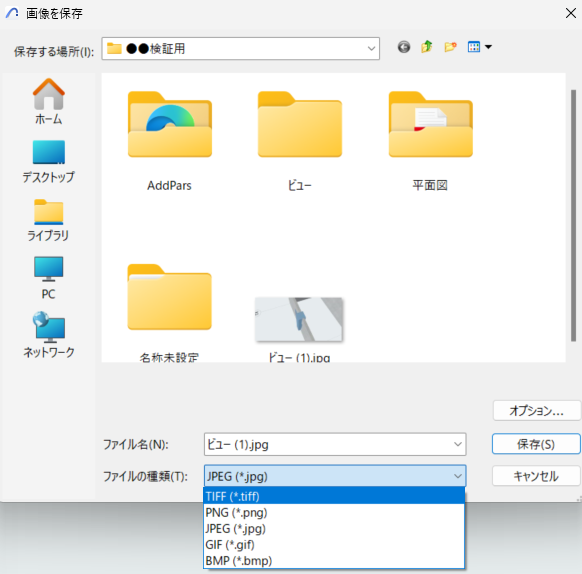Choose BMP (*.bmp) file type
Viewport: 582px width, 574px height.
[334, 560]
